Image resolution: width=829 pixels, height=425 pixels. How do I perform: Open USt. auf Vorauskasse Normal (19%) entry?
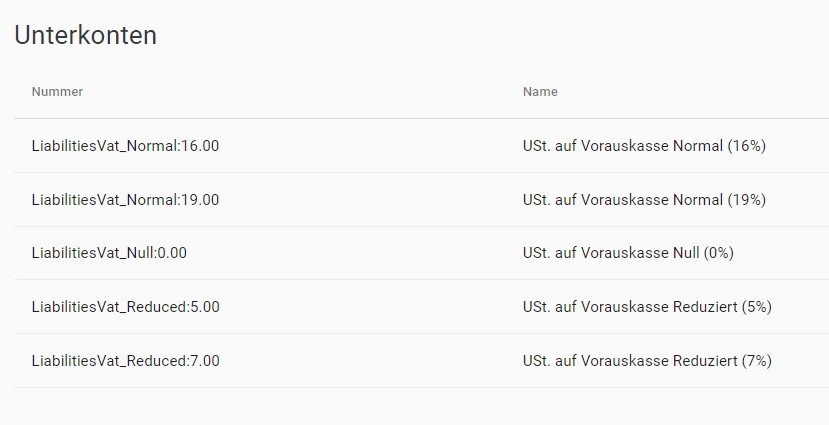coord(644,200)
